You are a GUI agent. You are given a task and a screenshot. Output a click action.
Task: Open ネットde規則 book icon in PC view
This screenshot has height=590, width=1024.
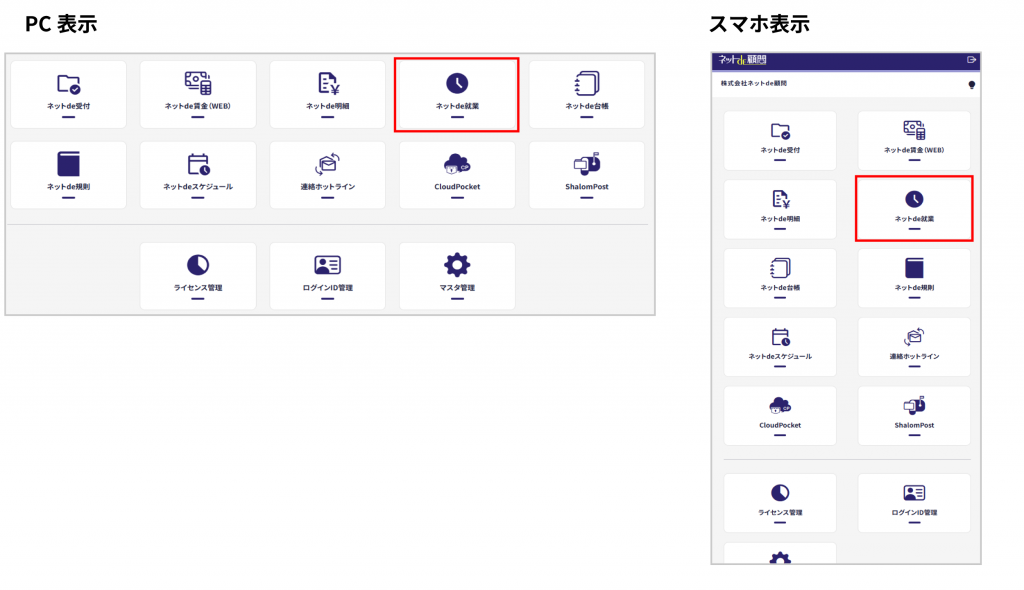[x=68, y=164]
